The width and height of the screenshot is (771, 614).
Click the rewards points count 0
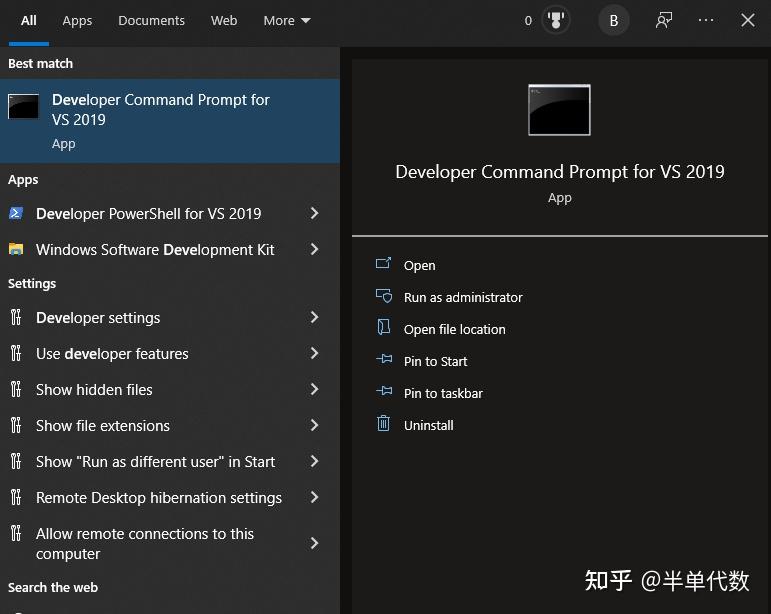(528, 21)
